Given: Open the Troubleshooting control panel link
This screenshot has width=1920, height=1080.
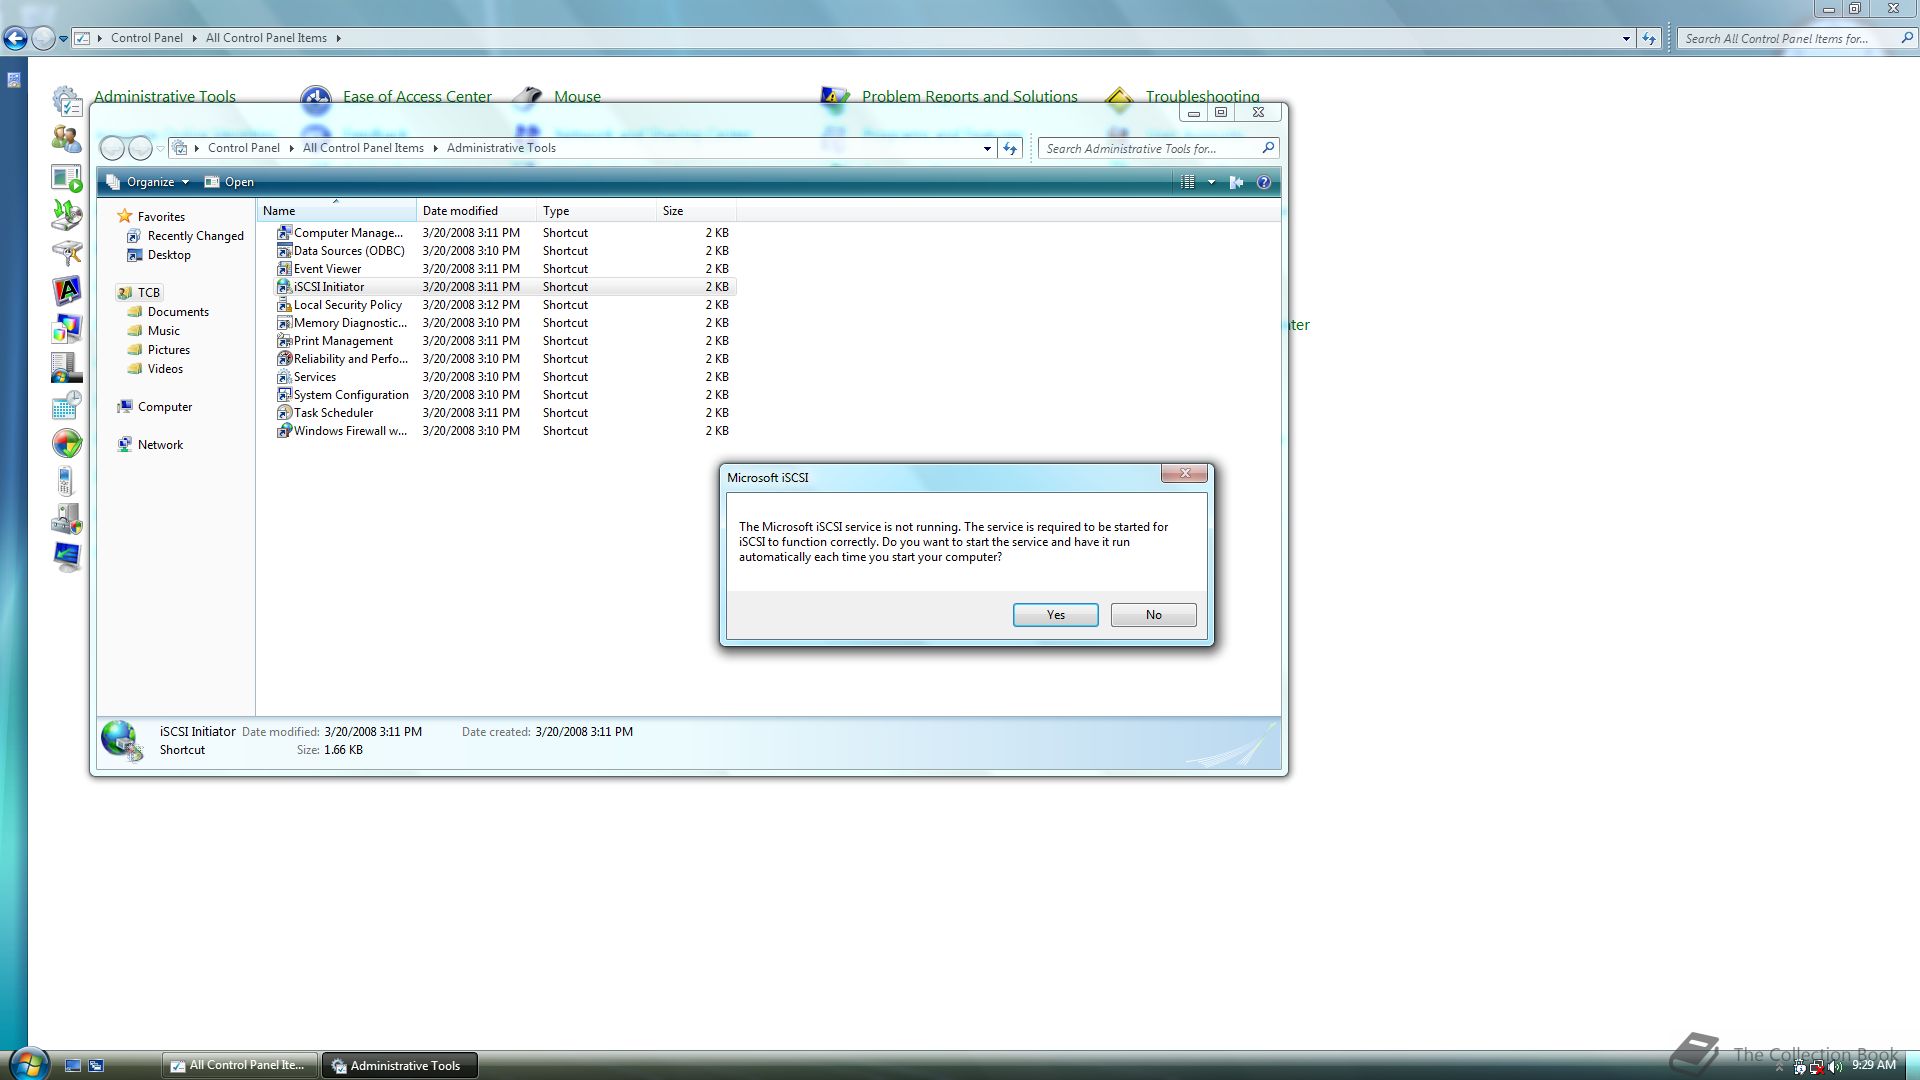Looking at the screenshot, I should pyautogui.click(x=1202, y=97).
